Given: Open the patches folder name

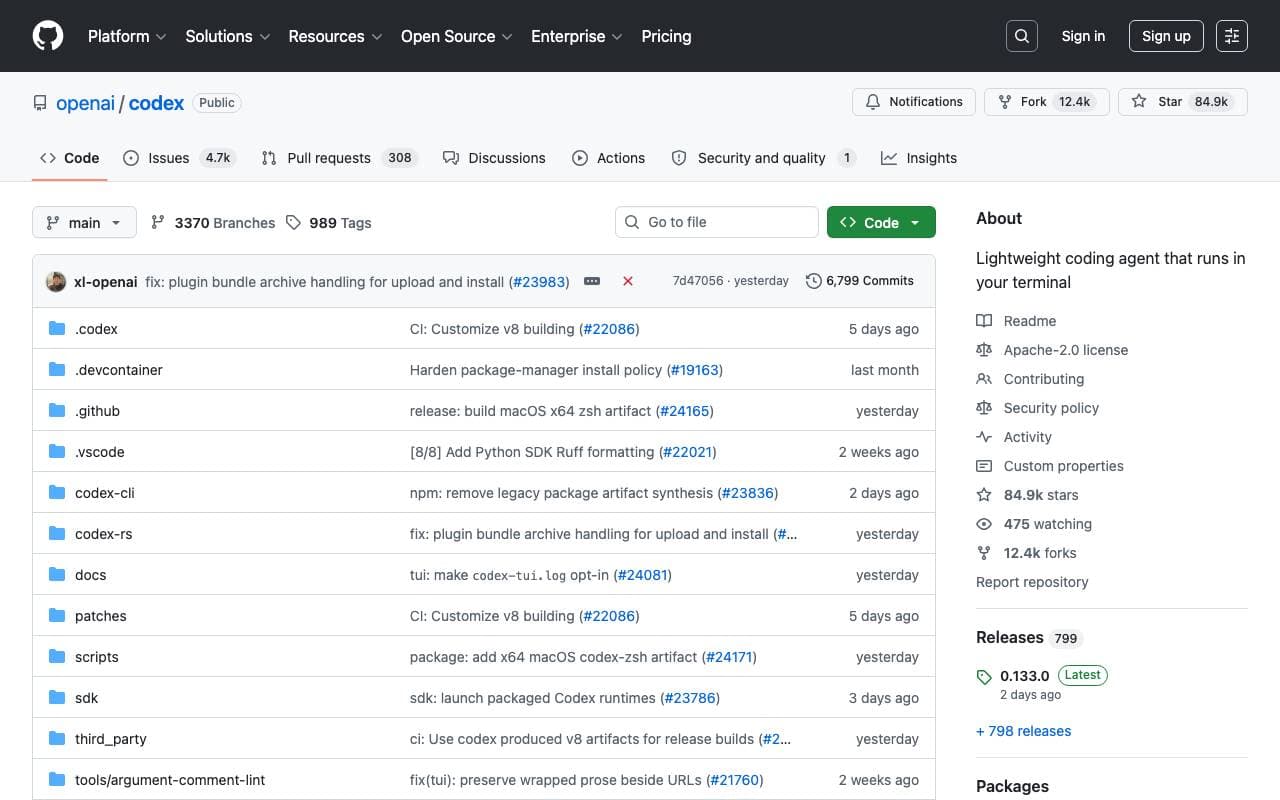Looking at the screenshot, I should click(x=101, y=616).
